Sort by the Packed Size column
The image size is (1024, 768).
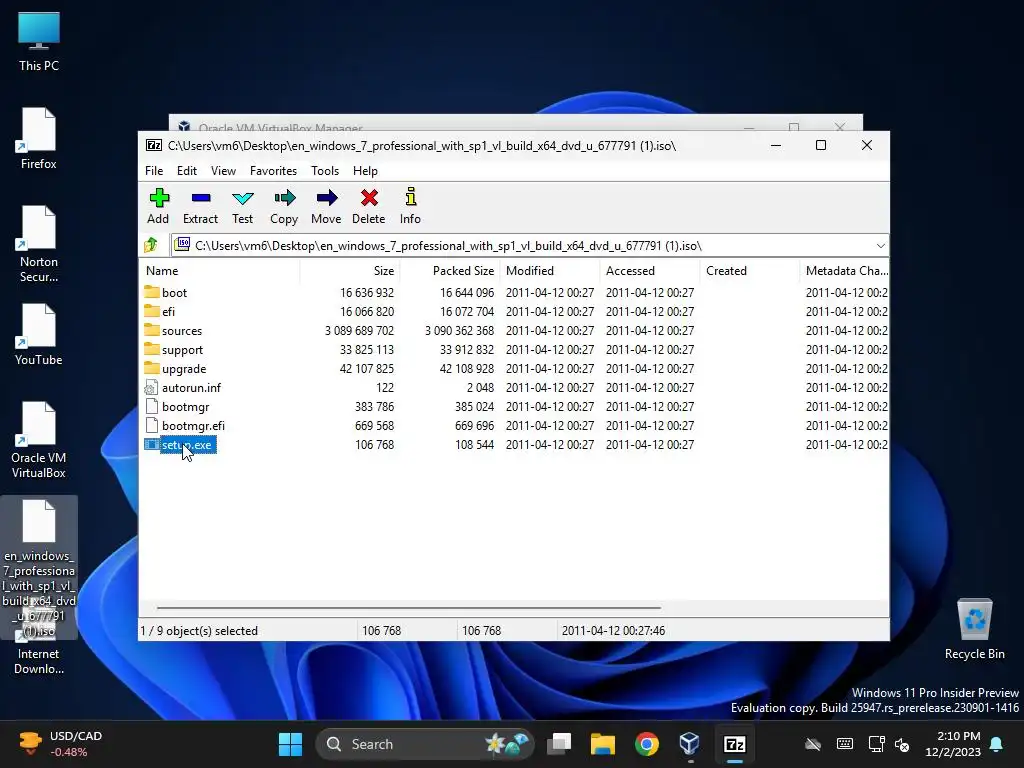point(450,270)
